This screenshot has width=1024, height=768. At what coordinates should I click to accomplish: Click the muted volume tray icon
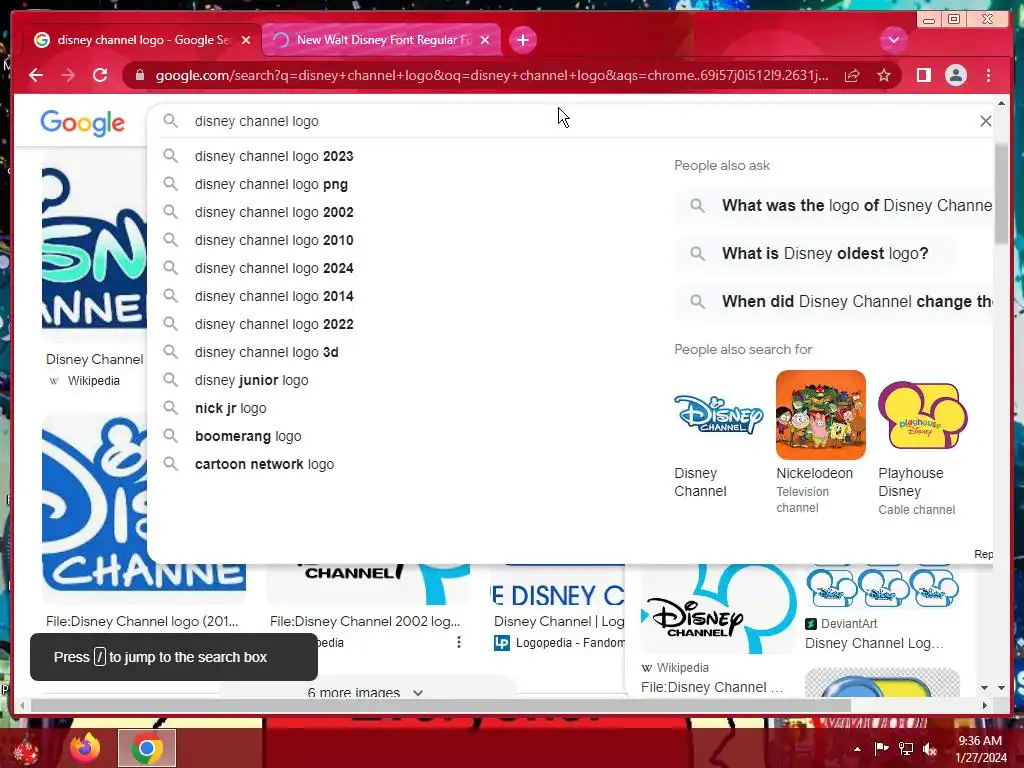tap(929, 749)
